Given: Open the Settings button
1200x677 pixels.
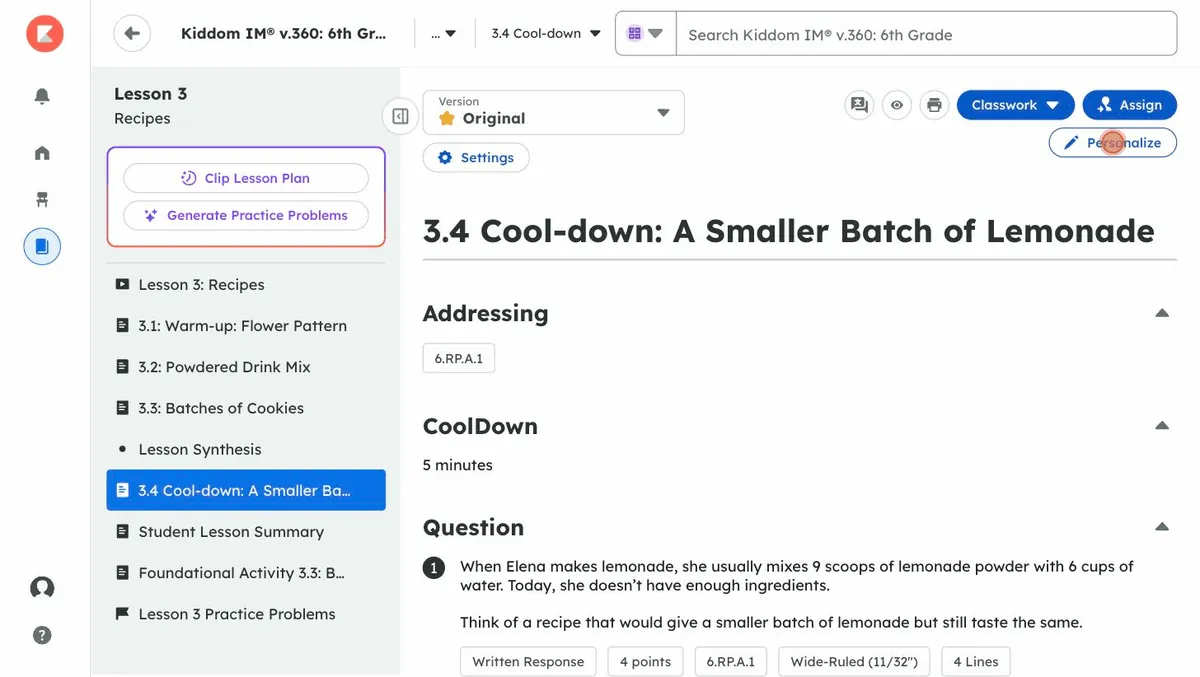Looking at the screenshot, I should (476, 158).
